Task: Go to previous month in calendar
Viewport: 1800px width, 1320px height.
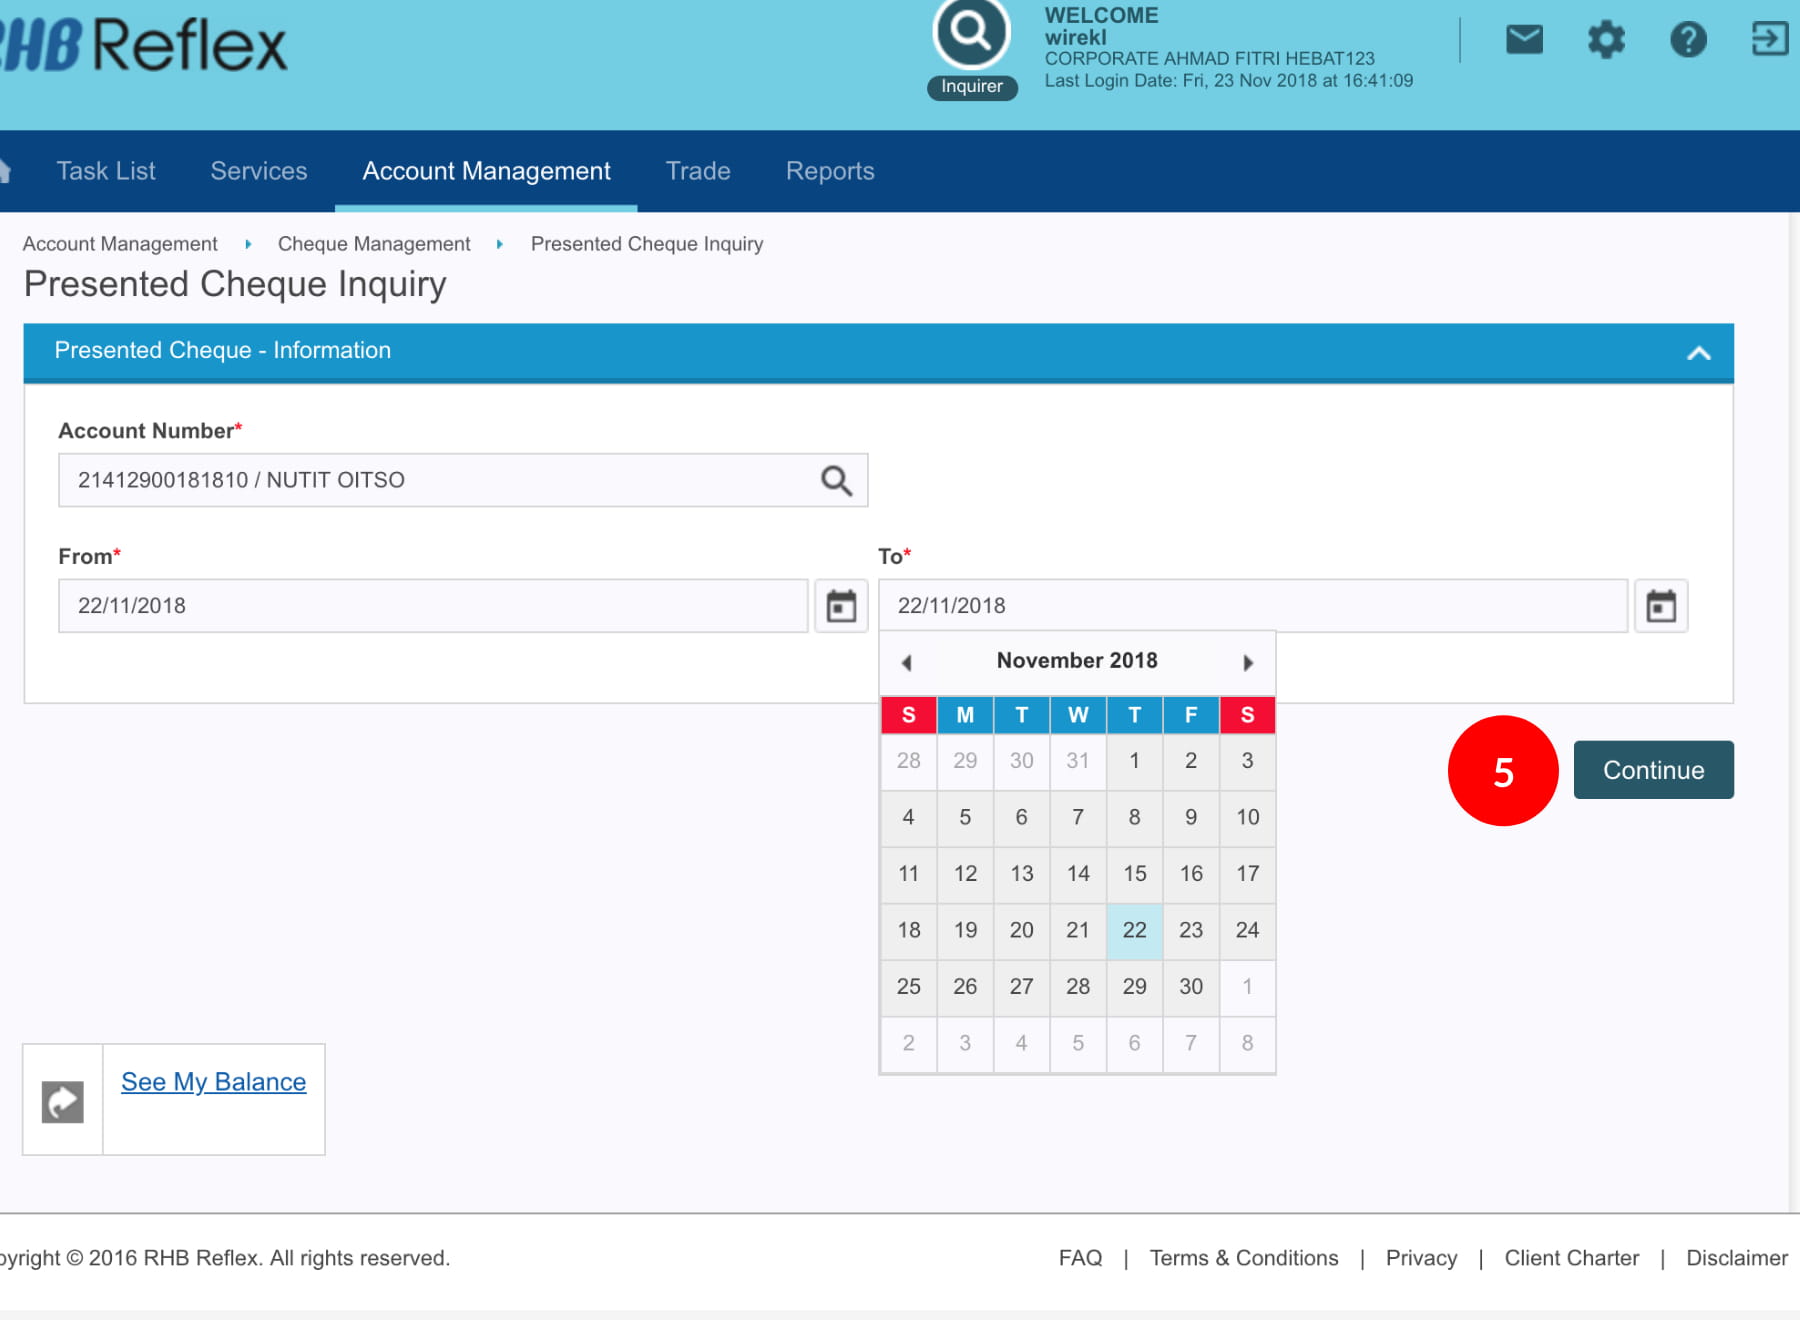Action: pyautogui.click(x=907, y=662)
